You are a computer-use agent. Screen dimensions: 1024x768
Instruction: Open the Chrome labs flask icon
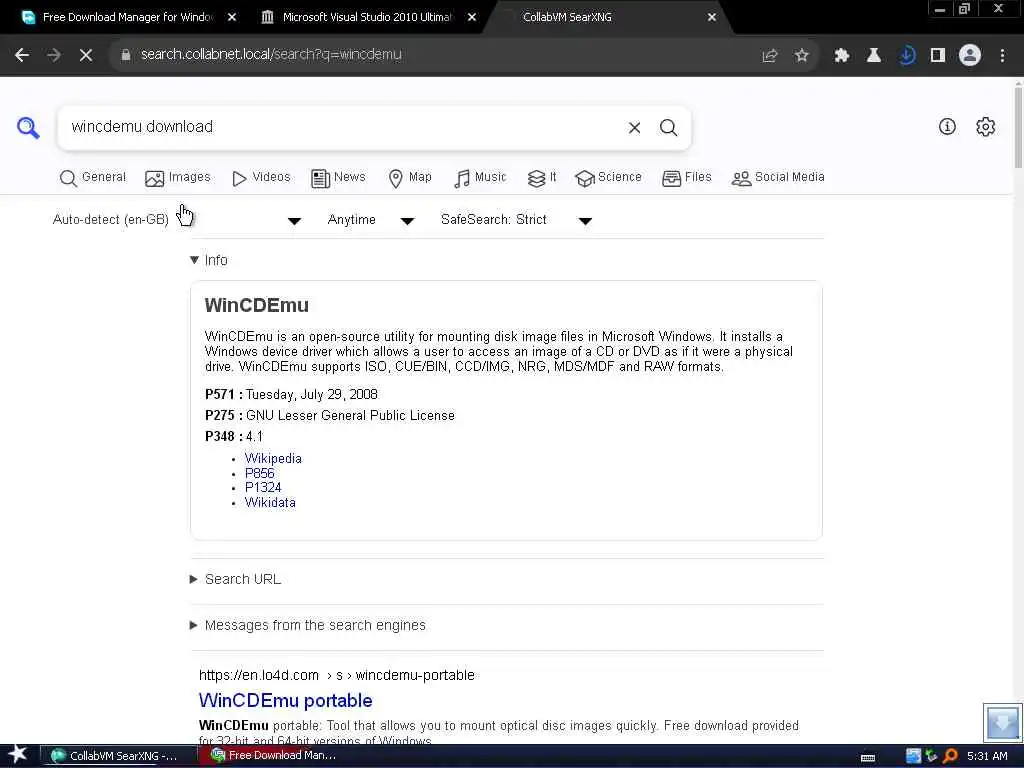coord(874,56)
